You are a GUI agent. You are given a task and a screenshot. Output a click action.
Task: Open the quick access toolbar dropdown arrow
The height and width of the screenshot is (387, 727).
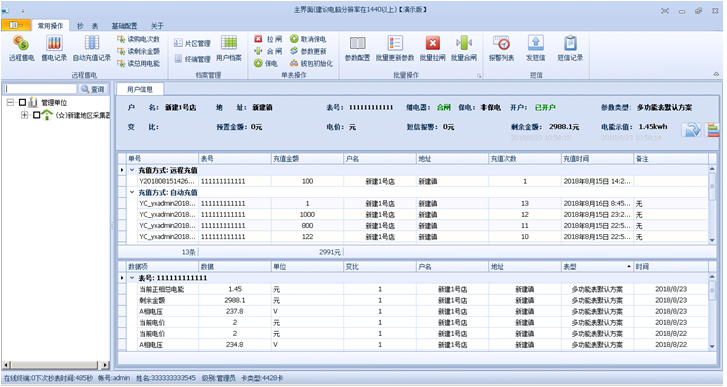(23, 10)
